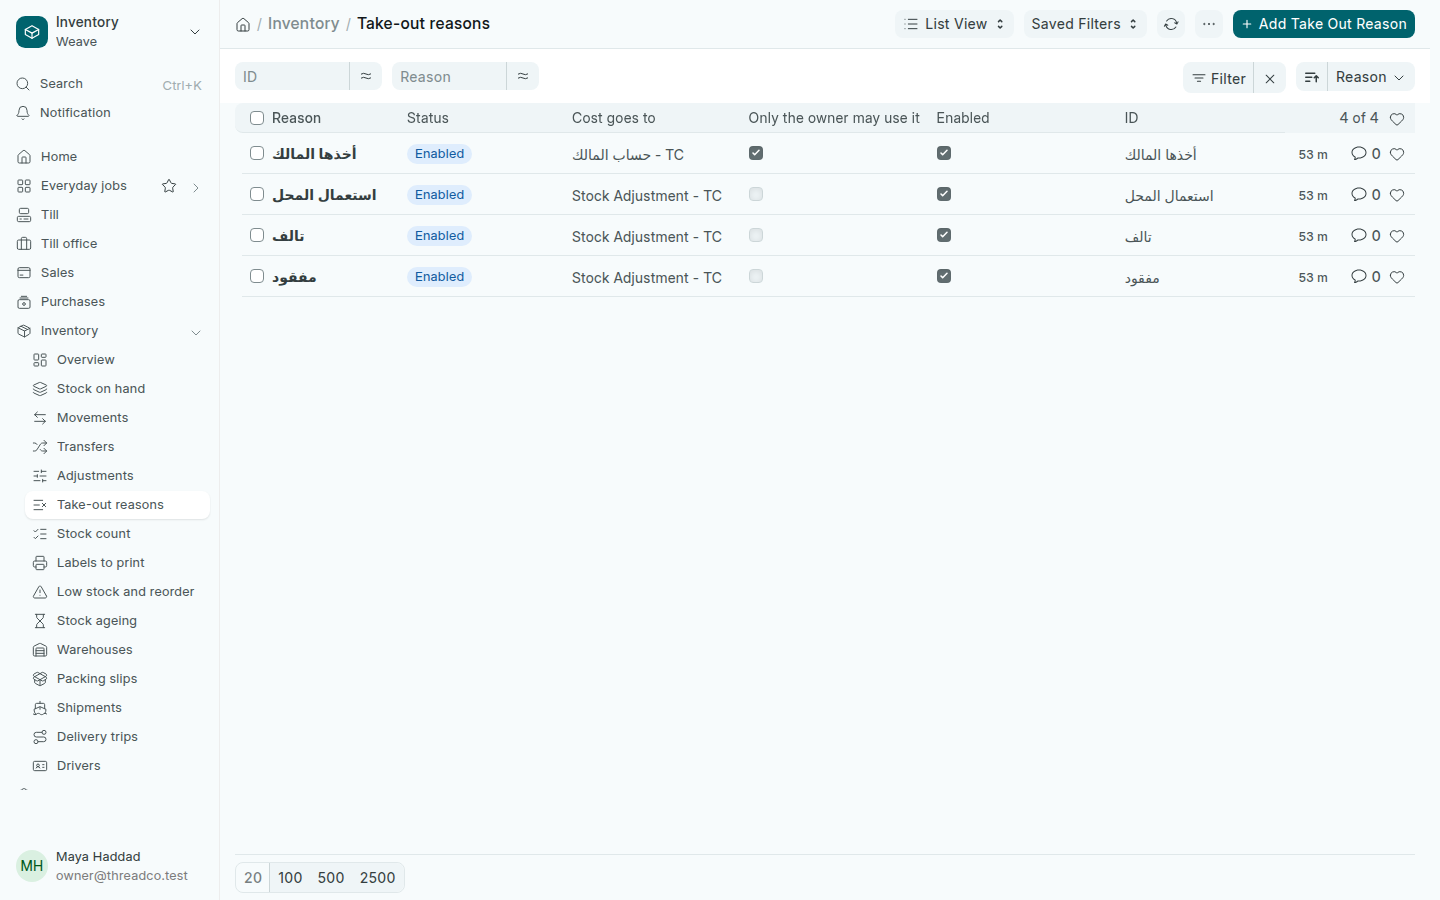Click Add Take Out Reason button
Viewport: 1440px width, 900px height.
(1324, 24)
